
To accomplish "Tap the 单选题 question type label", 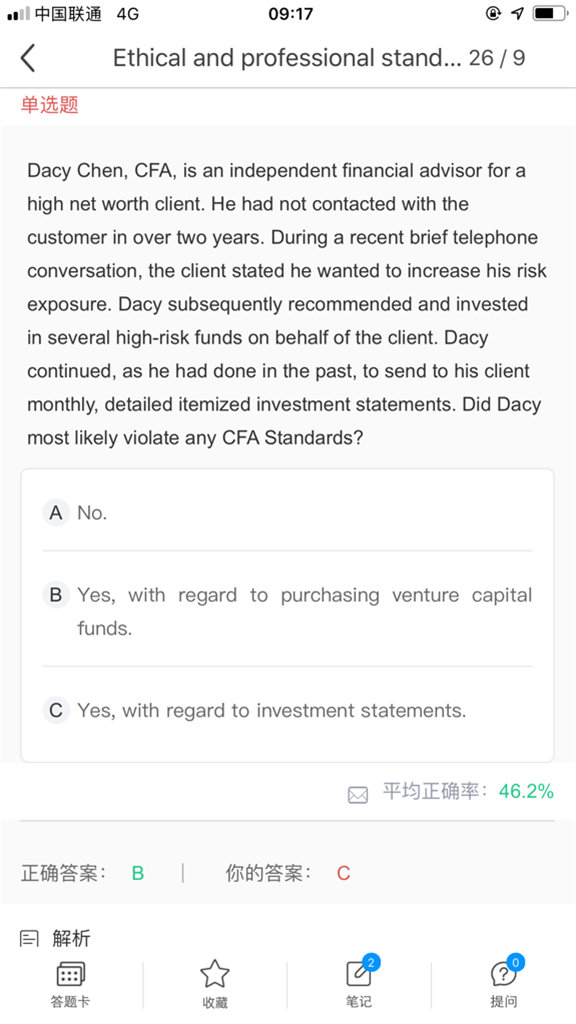I will (x=50, y=104).
